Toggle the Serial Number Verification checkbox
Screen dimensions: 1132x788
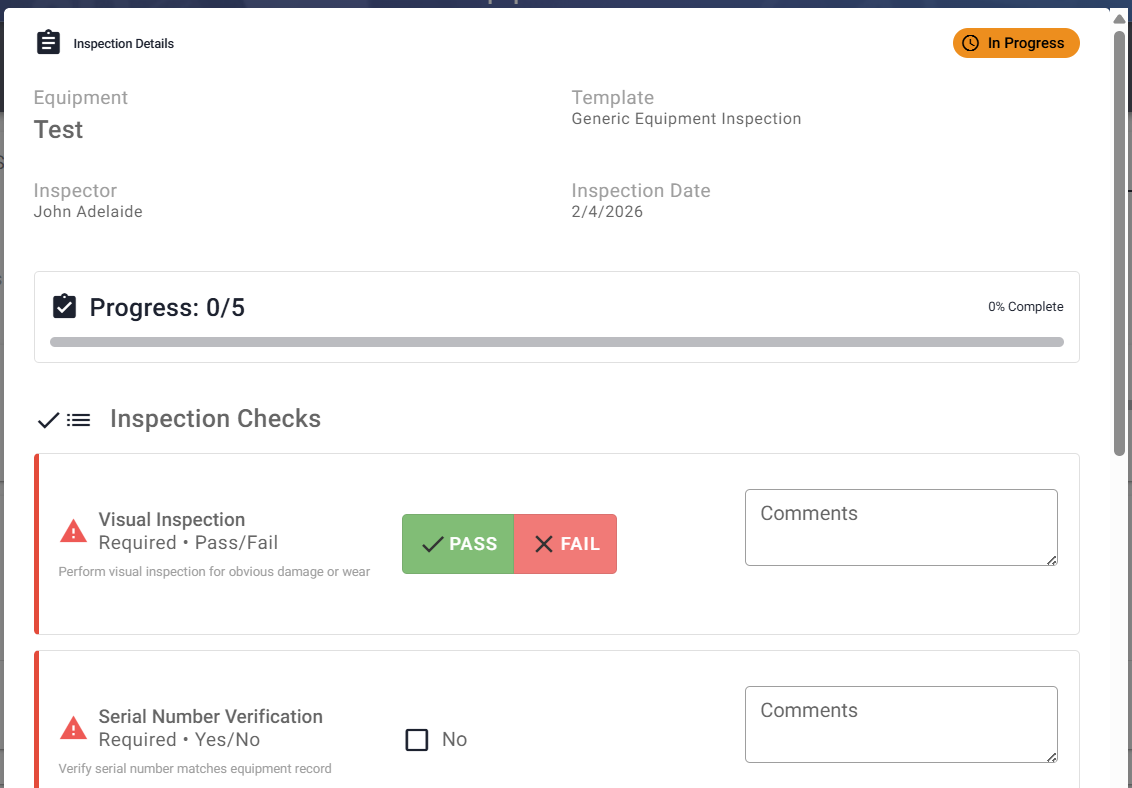[x=417, y=740]
